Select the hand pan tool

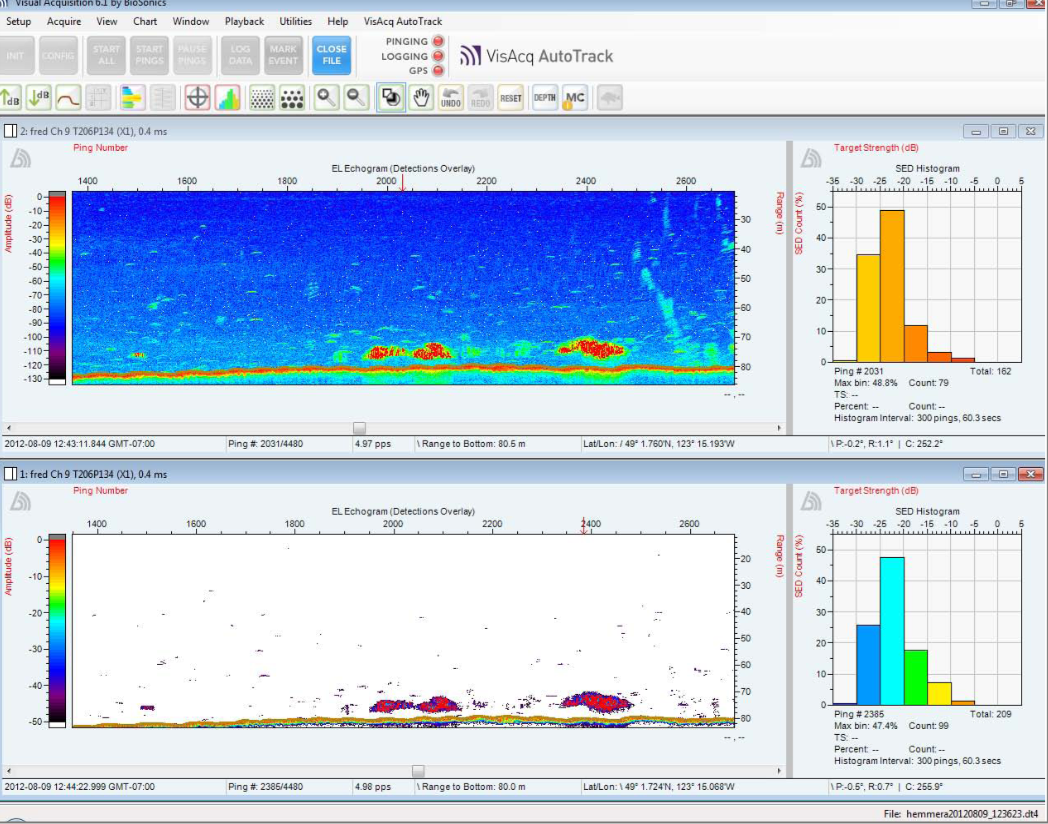tap(421, 98)
